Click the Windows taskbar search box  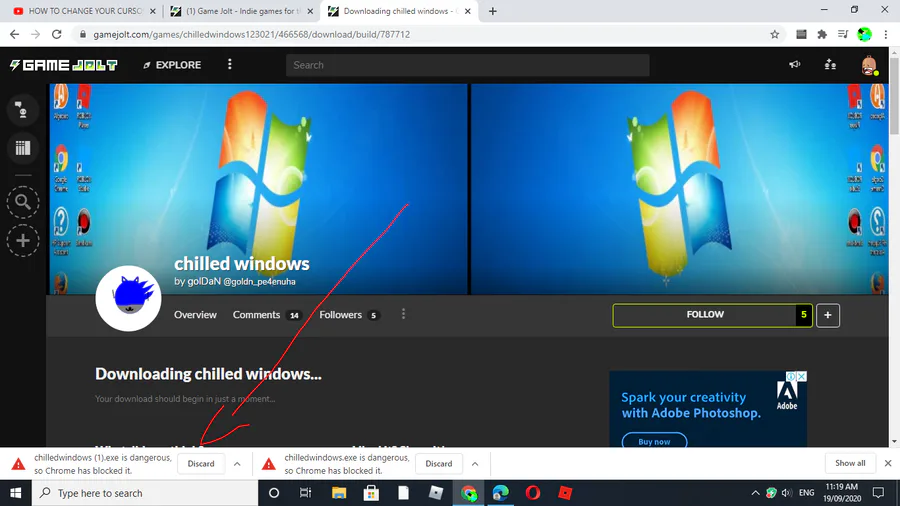(x=145, y=493)
